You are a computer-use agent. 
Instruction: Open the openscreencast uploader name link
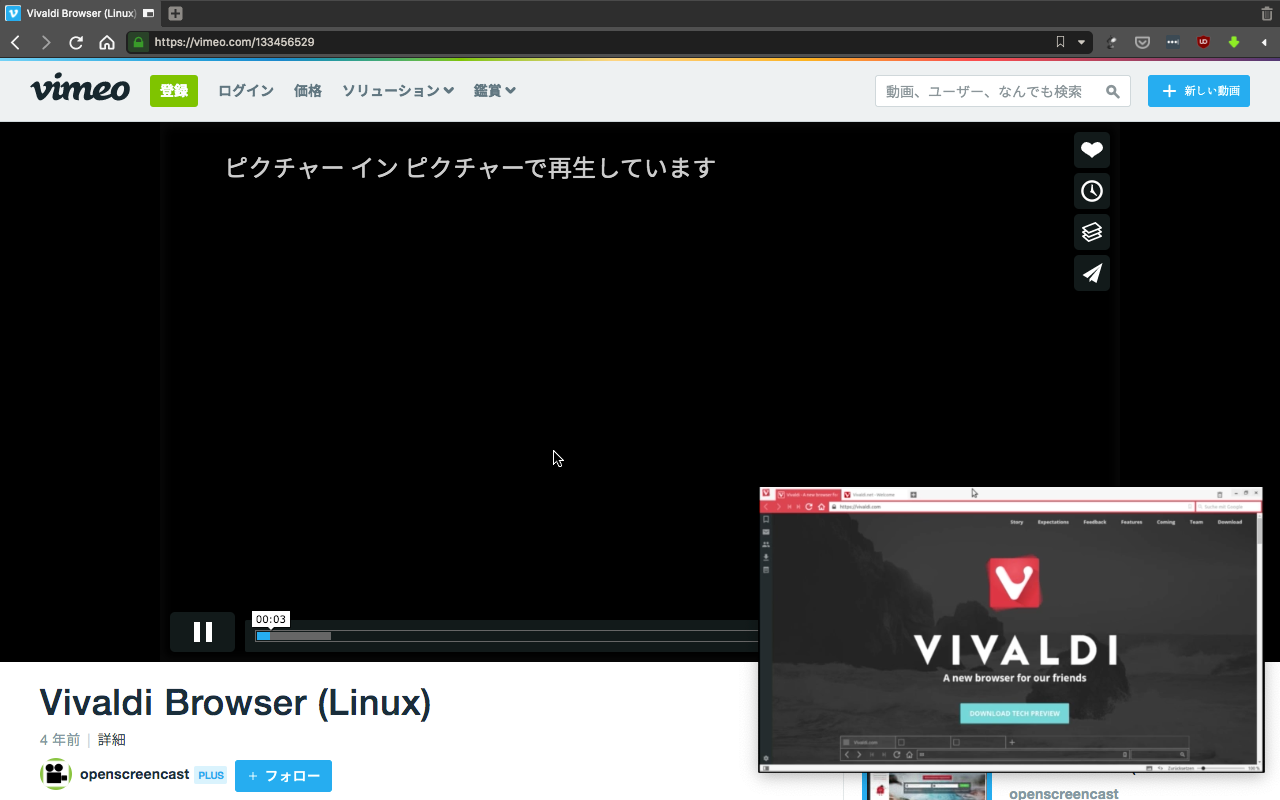pos(135,774)
